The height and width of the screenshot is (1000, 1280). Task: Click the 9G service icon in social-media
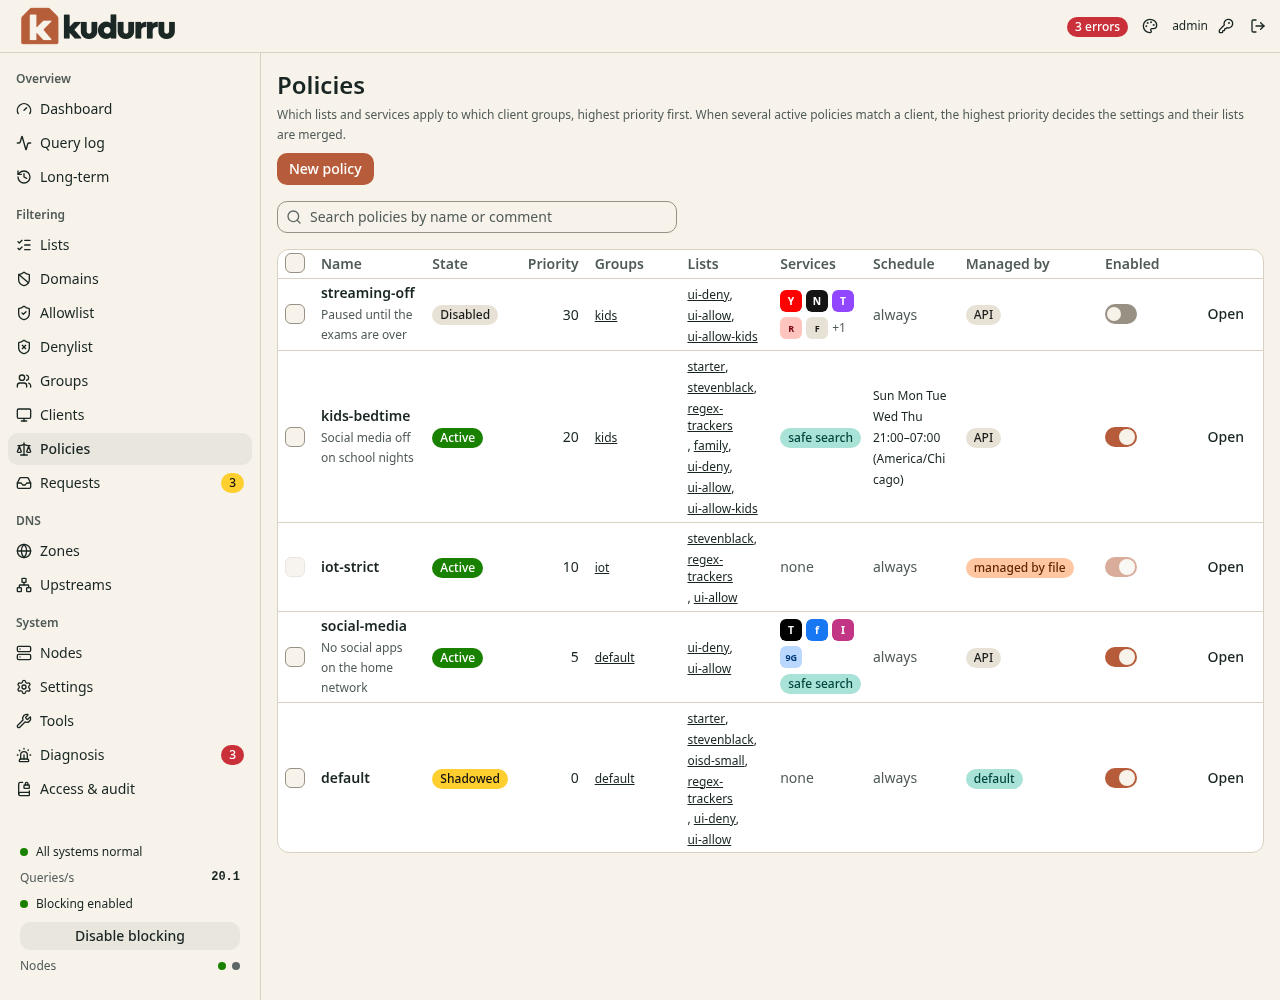click(791, 658)
